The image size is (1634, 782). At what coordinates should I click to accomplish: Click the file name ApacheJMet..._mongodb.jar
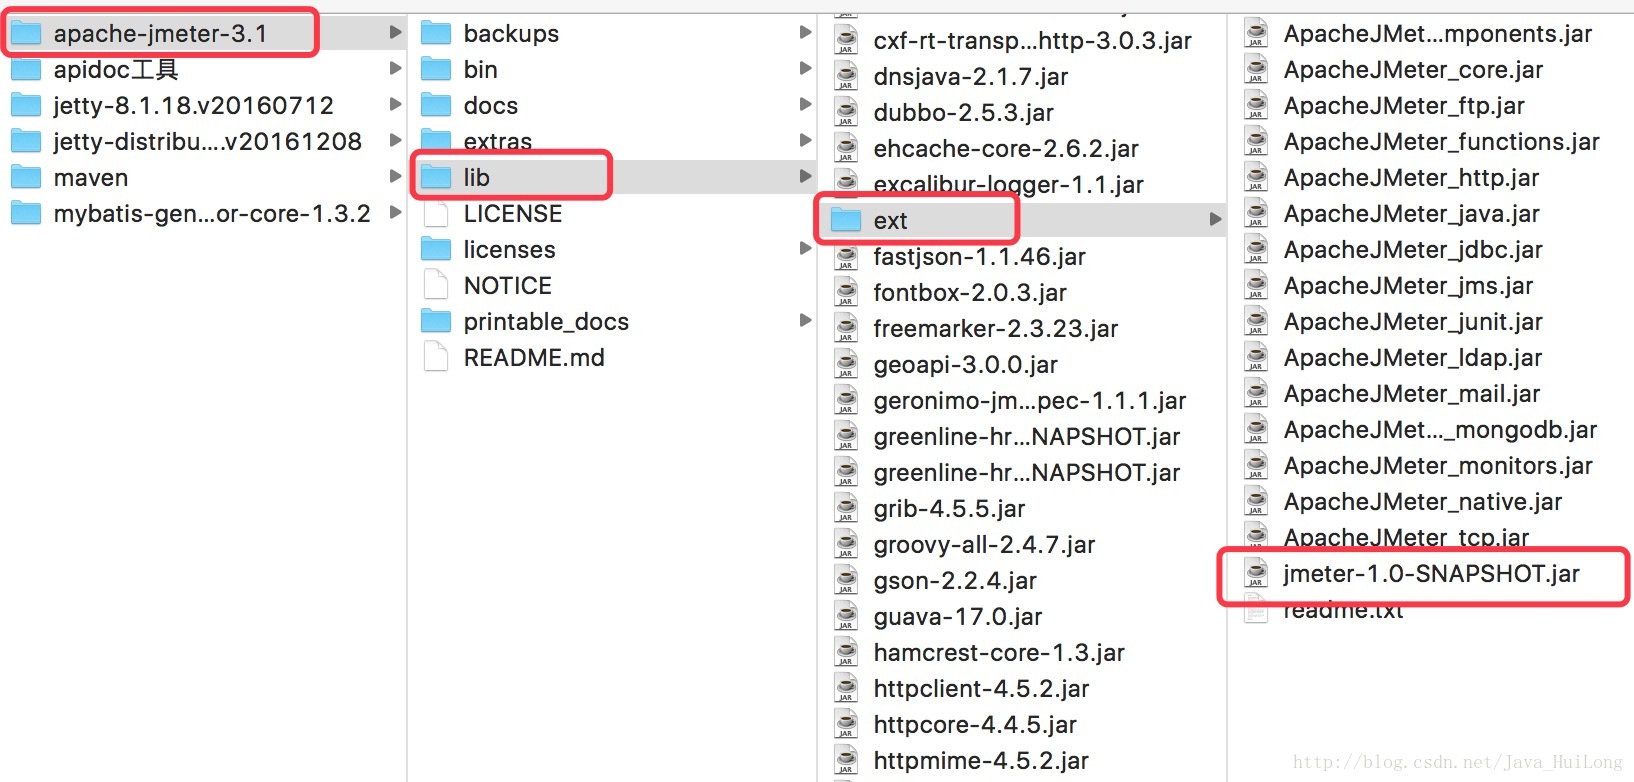click(1440, 430)
